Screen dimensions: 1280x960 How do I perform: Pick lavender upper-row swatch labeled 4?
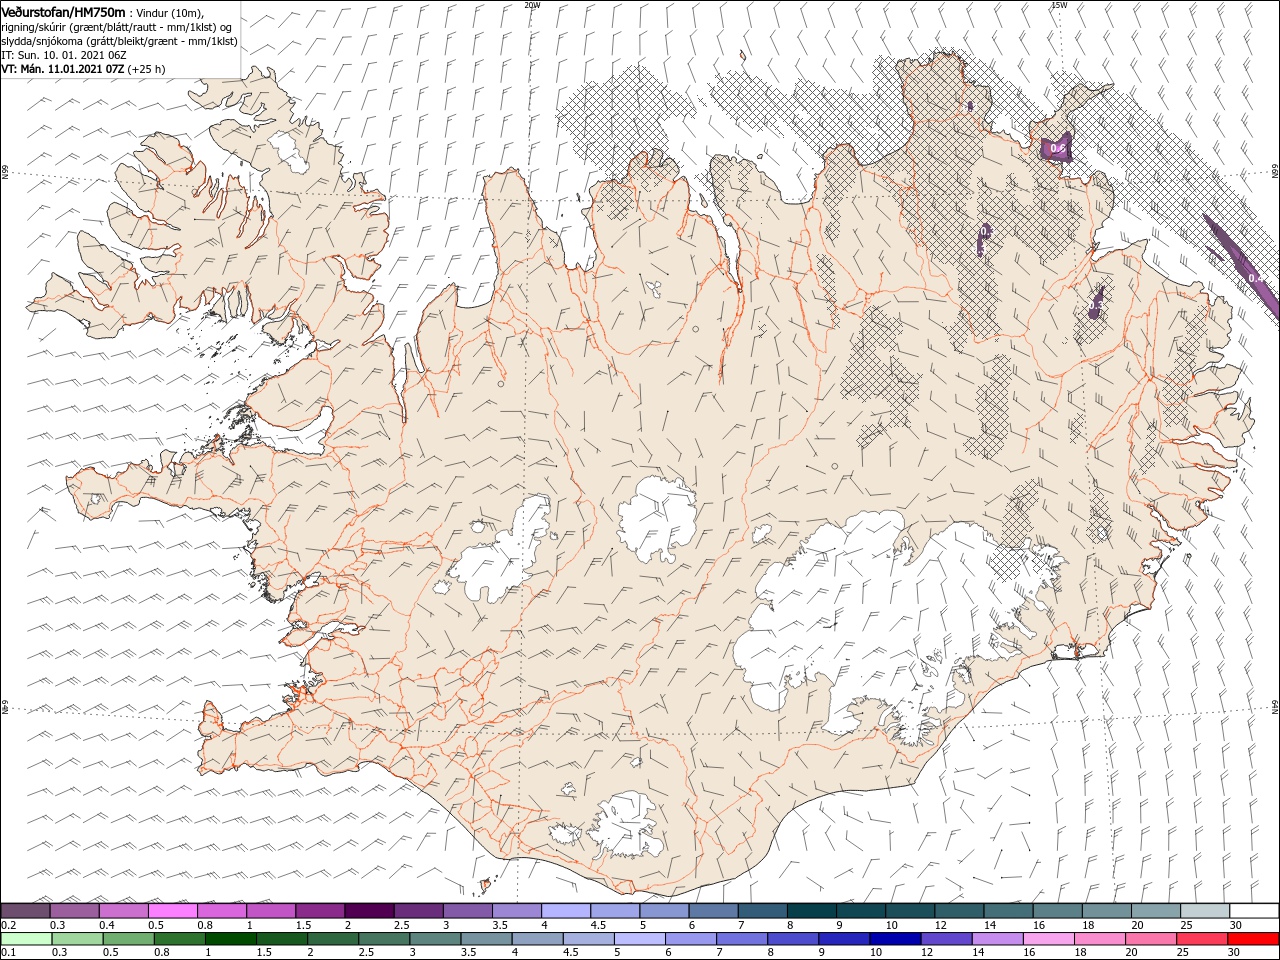point(566,910)
